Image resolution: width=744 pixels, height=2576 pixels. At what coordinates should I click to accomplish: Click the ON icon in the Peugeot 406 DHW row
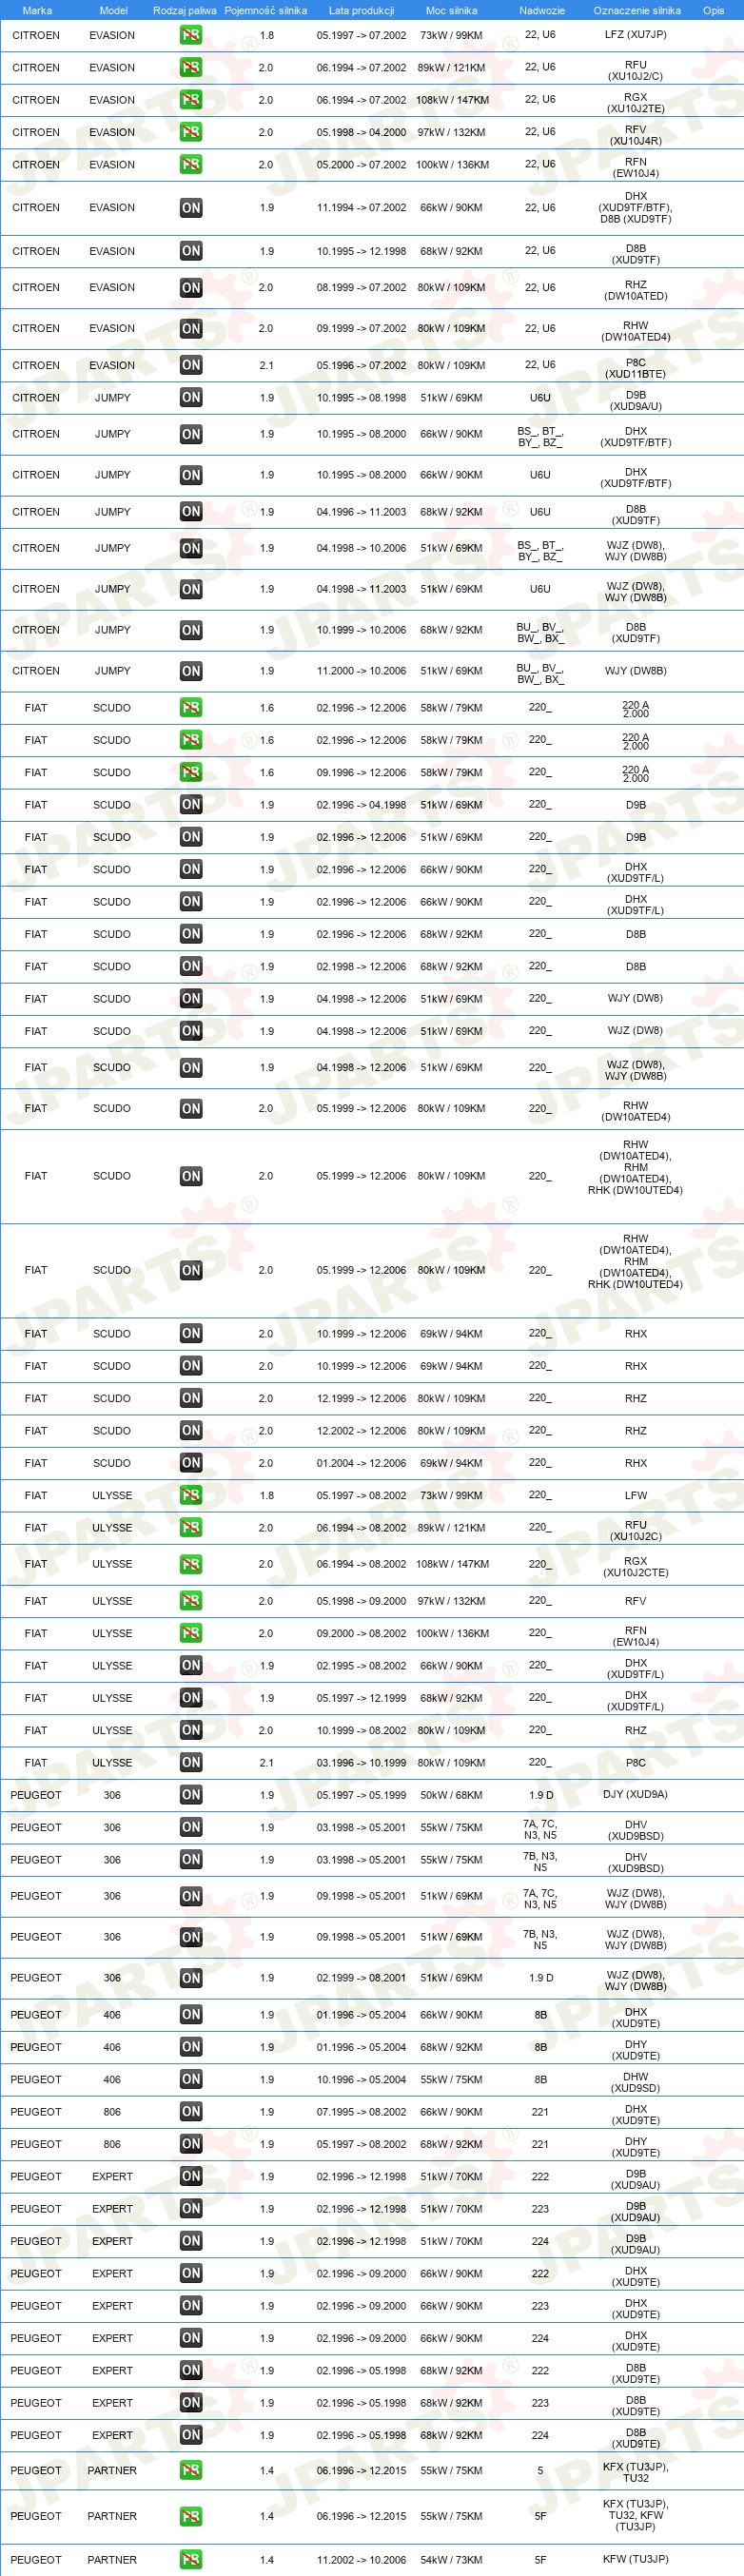pos(191,2079)
